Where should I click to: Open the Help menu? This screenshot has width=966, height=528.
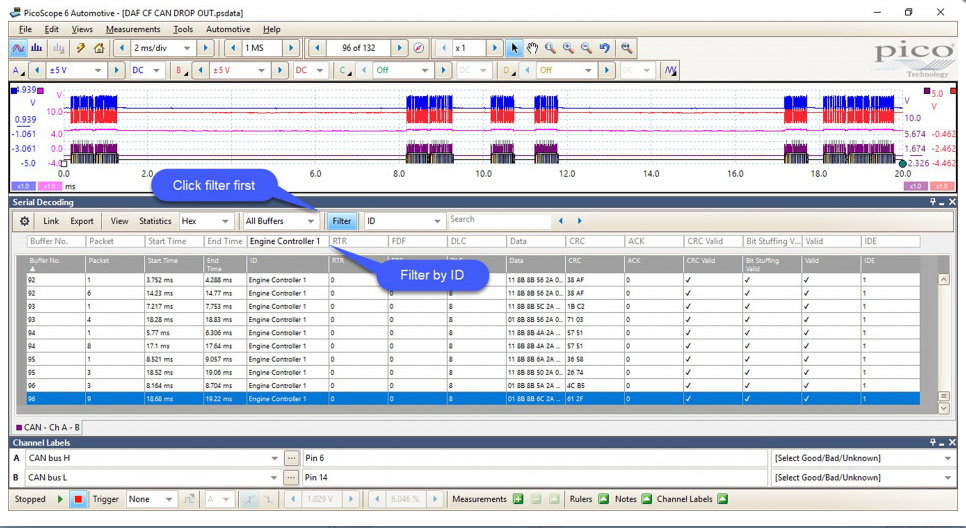coord(272,29)
